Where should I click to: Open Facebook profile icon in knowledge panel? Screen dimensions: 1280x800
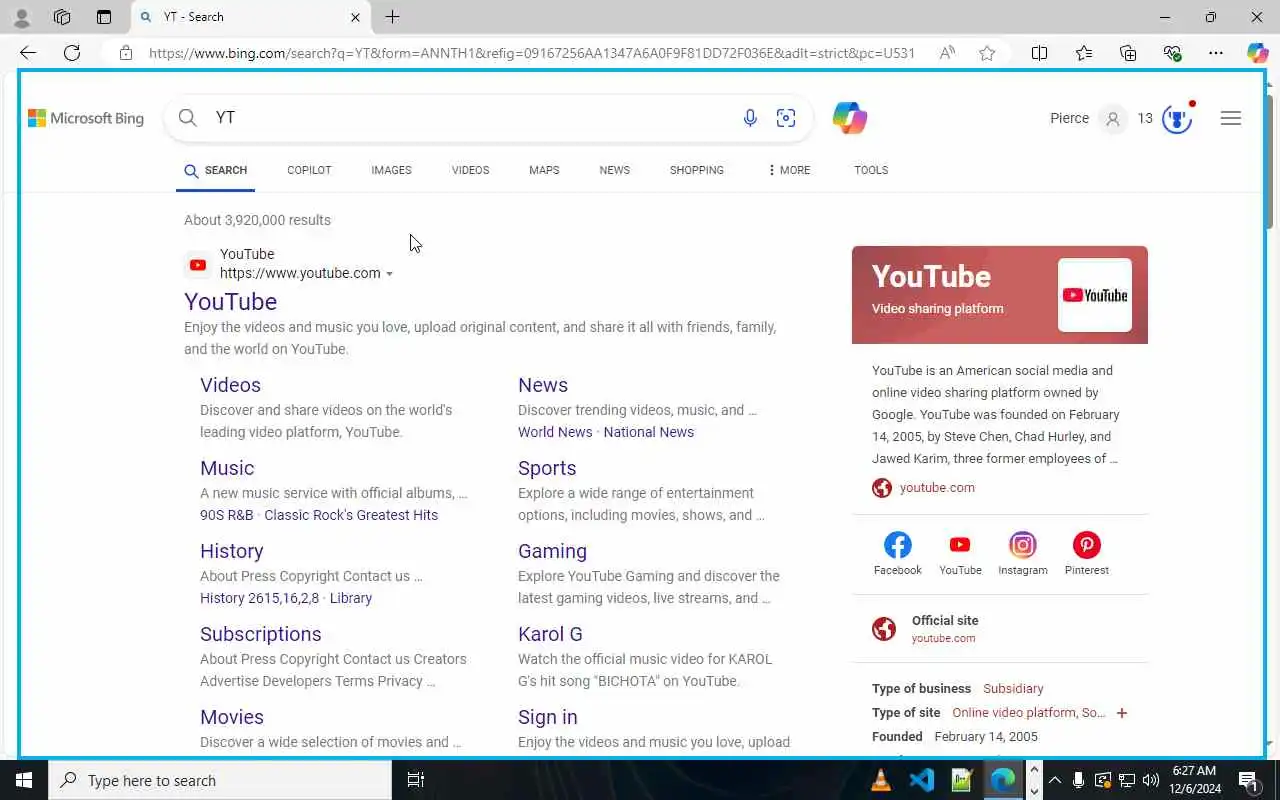pyautogui.click(x=897, y=545)
